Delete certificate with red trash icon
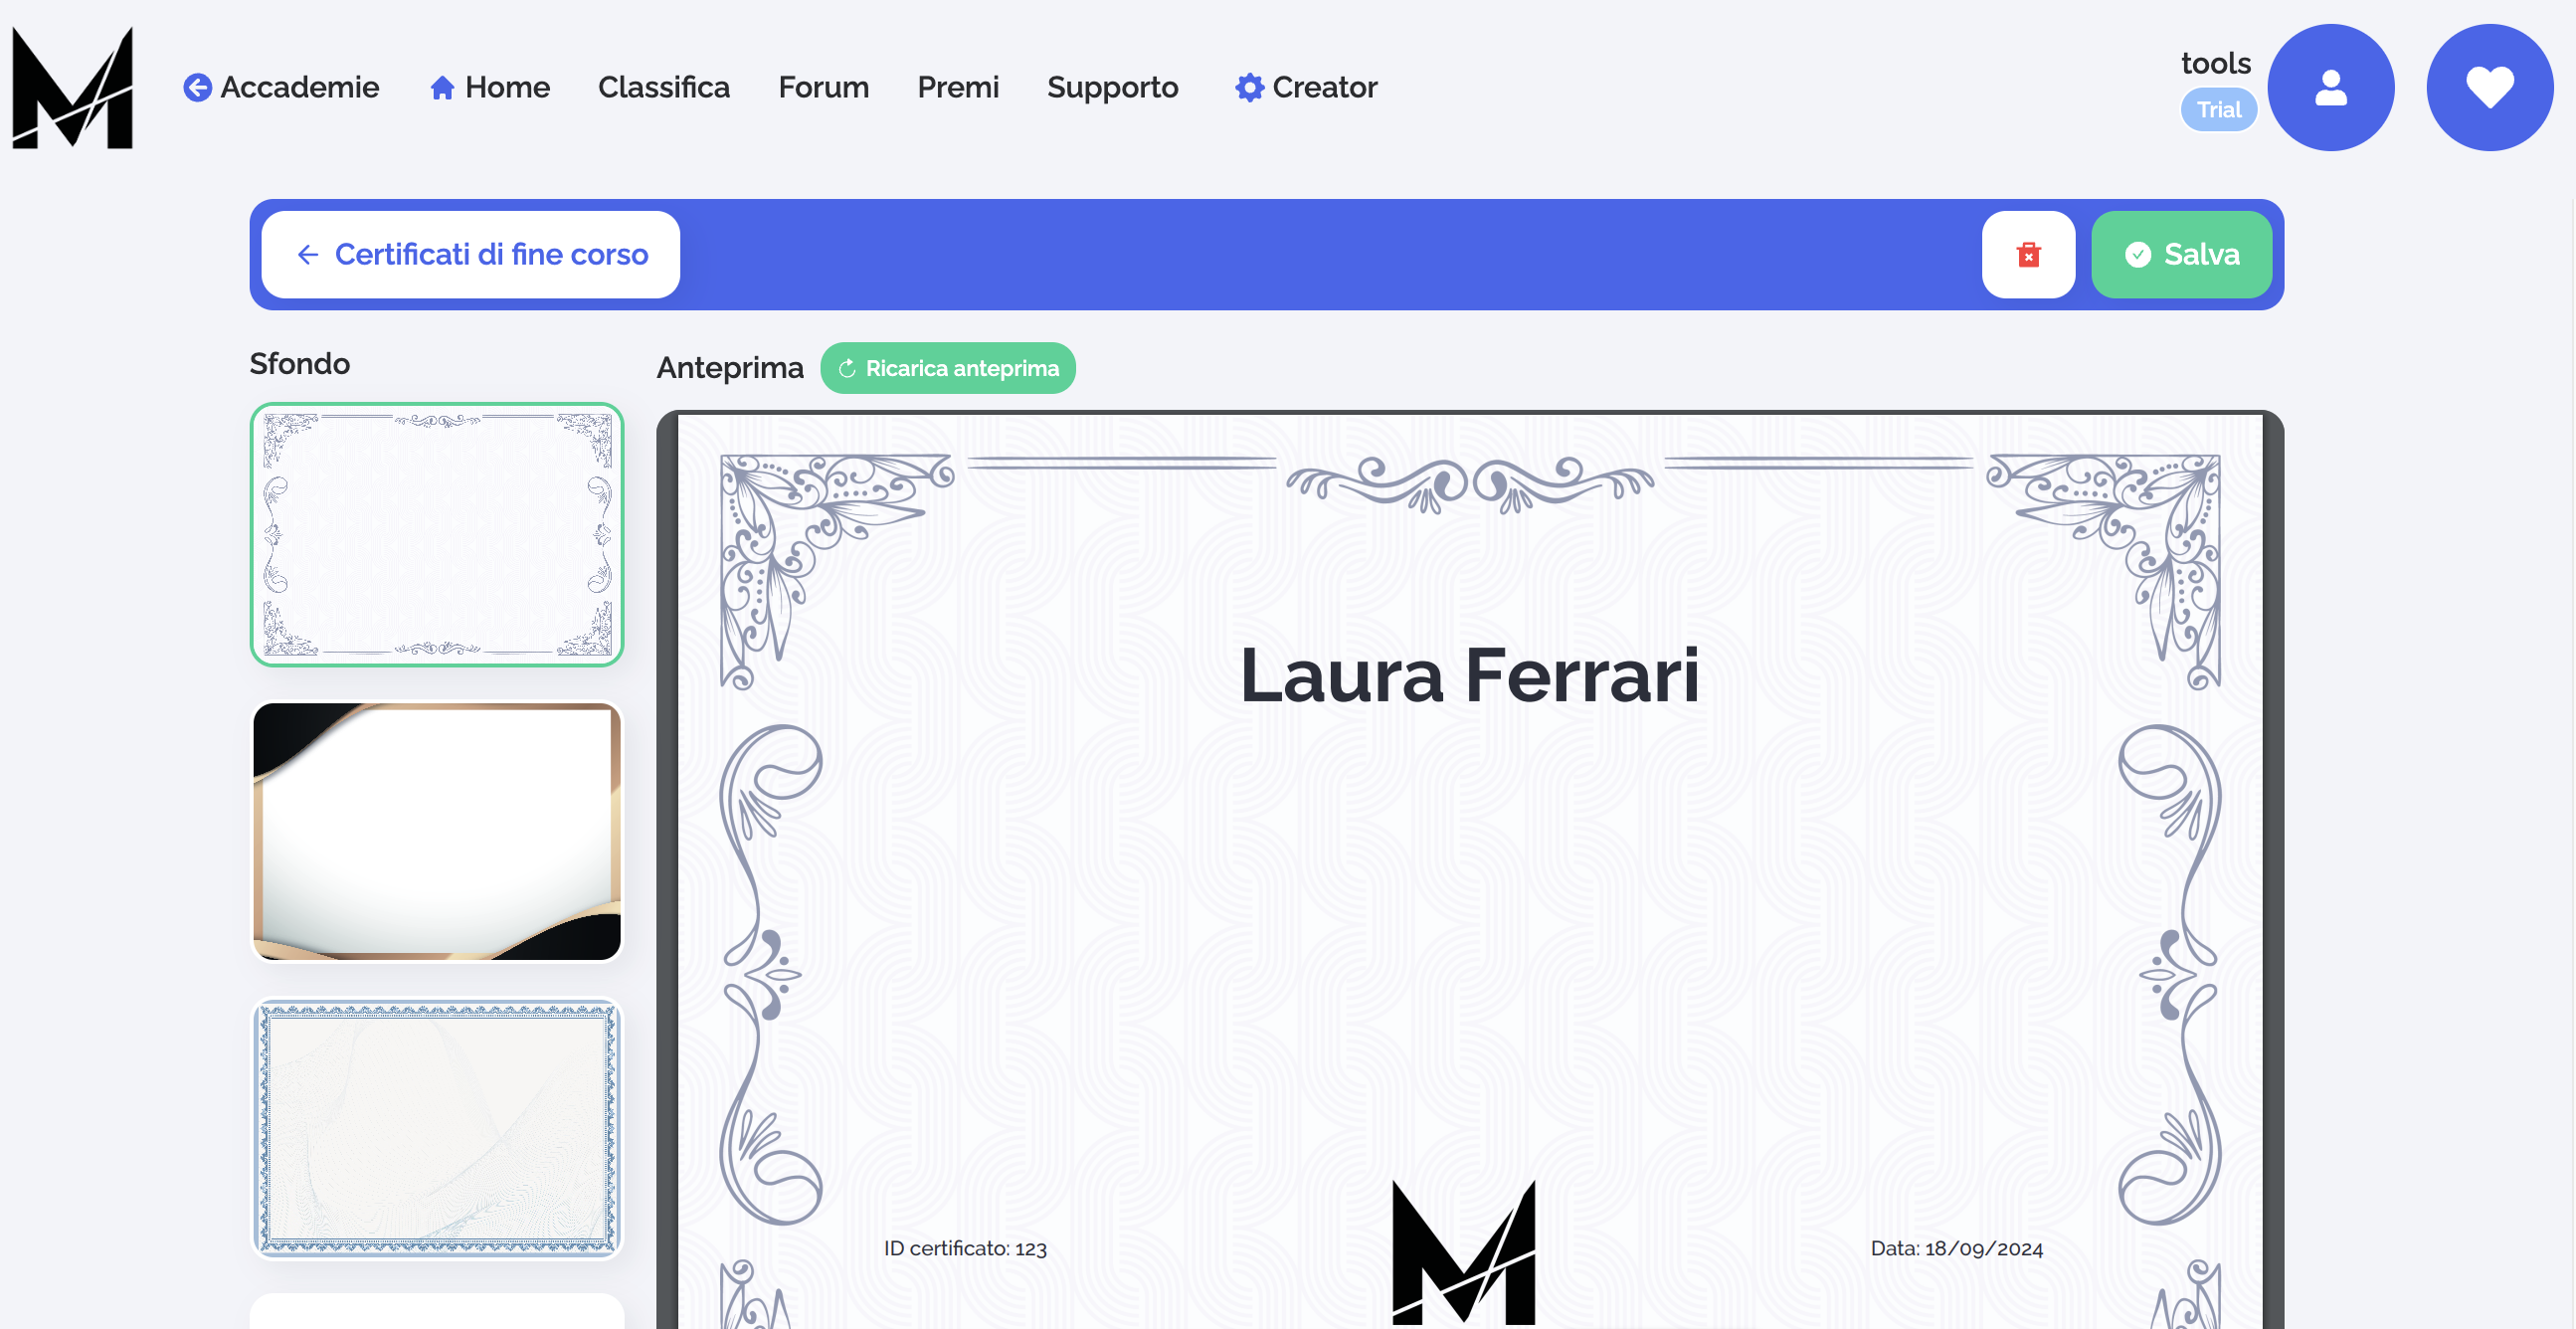 2028,255
